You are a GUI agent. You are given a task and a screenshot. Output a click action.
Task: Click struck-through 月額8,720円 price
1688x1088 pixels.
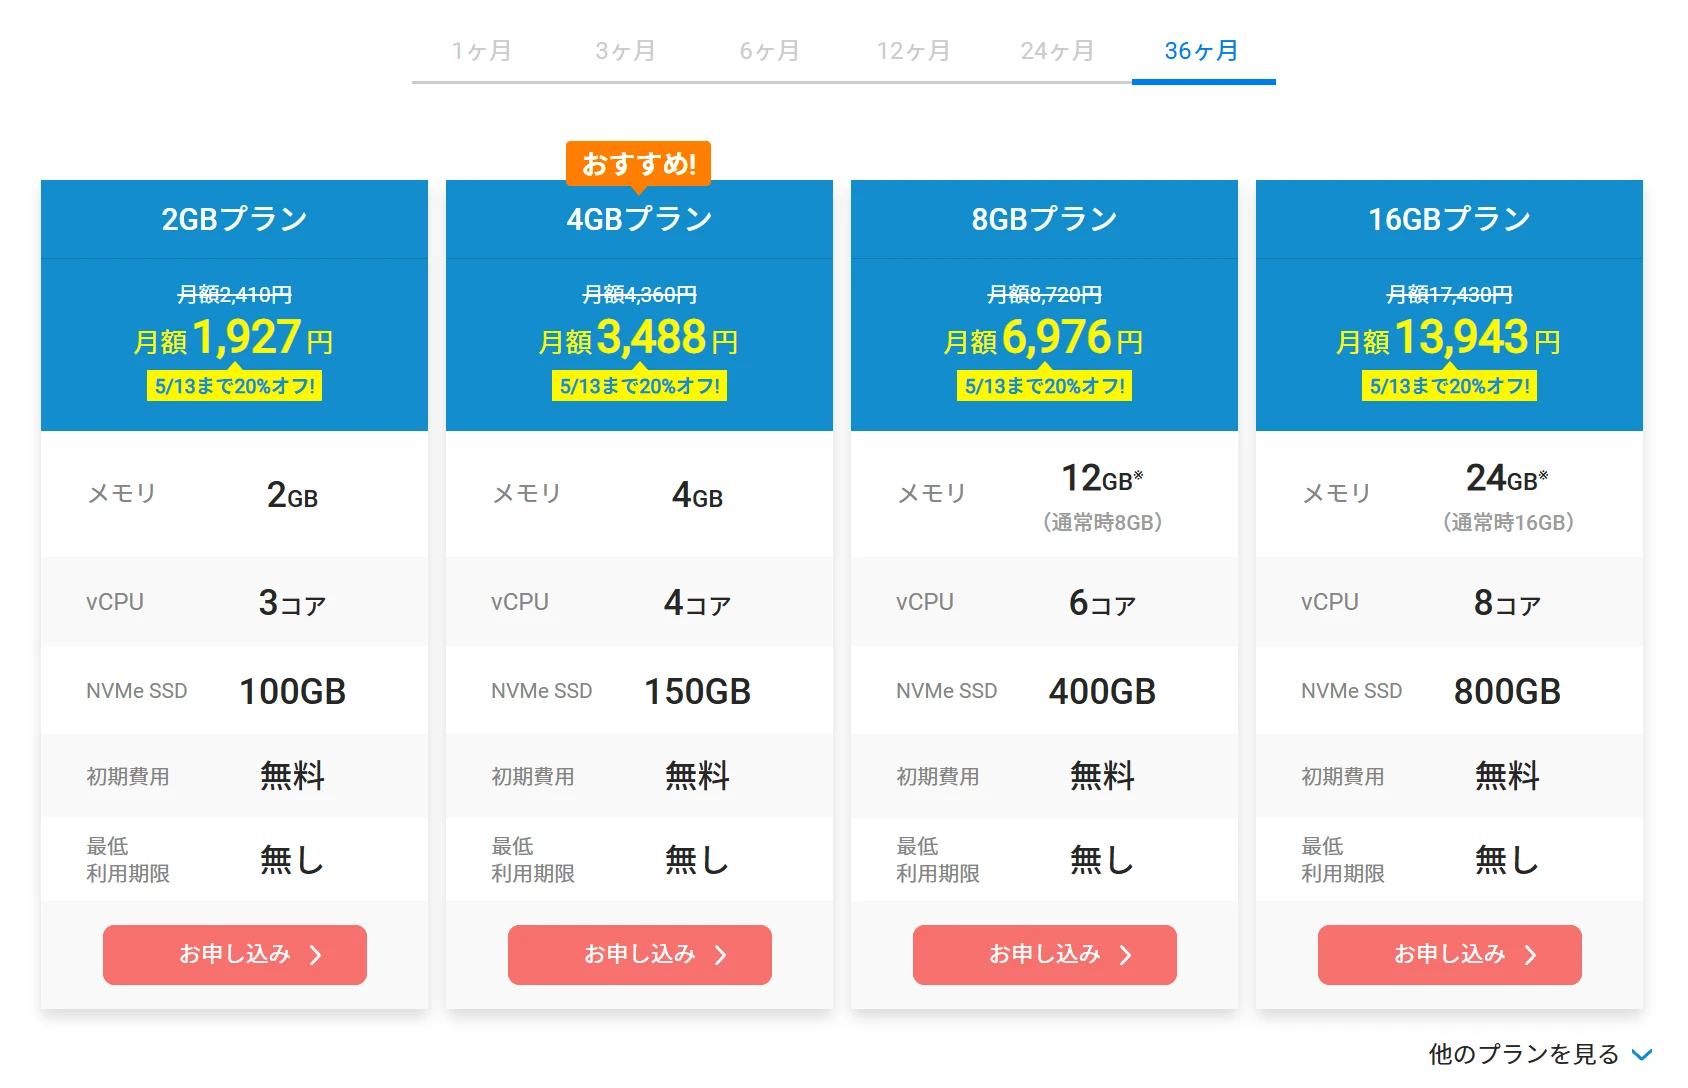1045,294
